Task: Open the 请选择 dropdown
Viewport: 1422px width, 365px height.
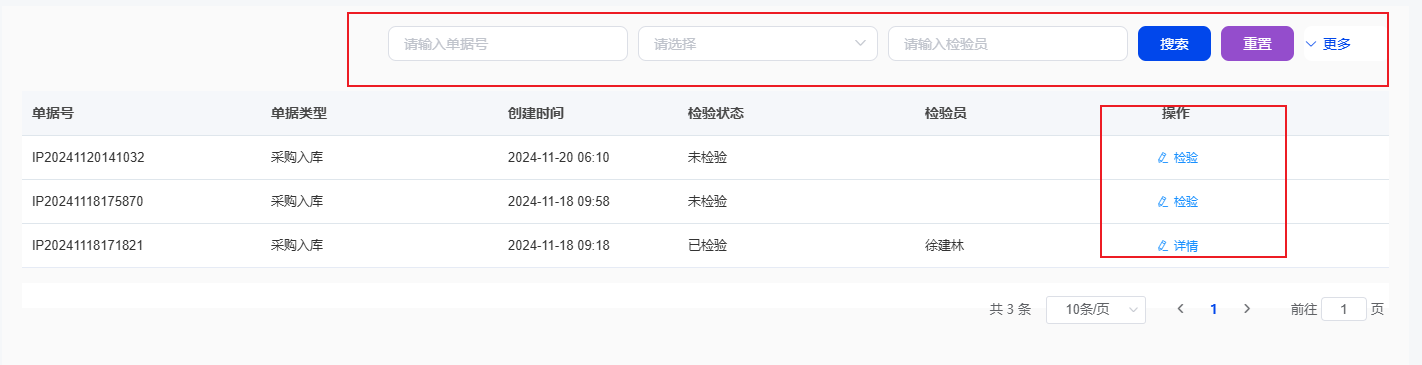Action: click(x=758, y=44)
